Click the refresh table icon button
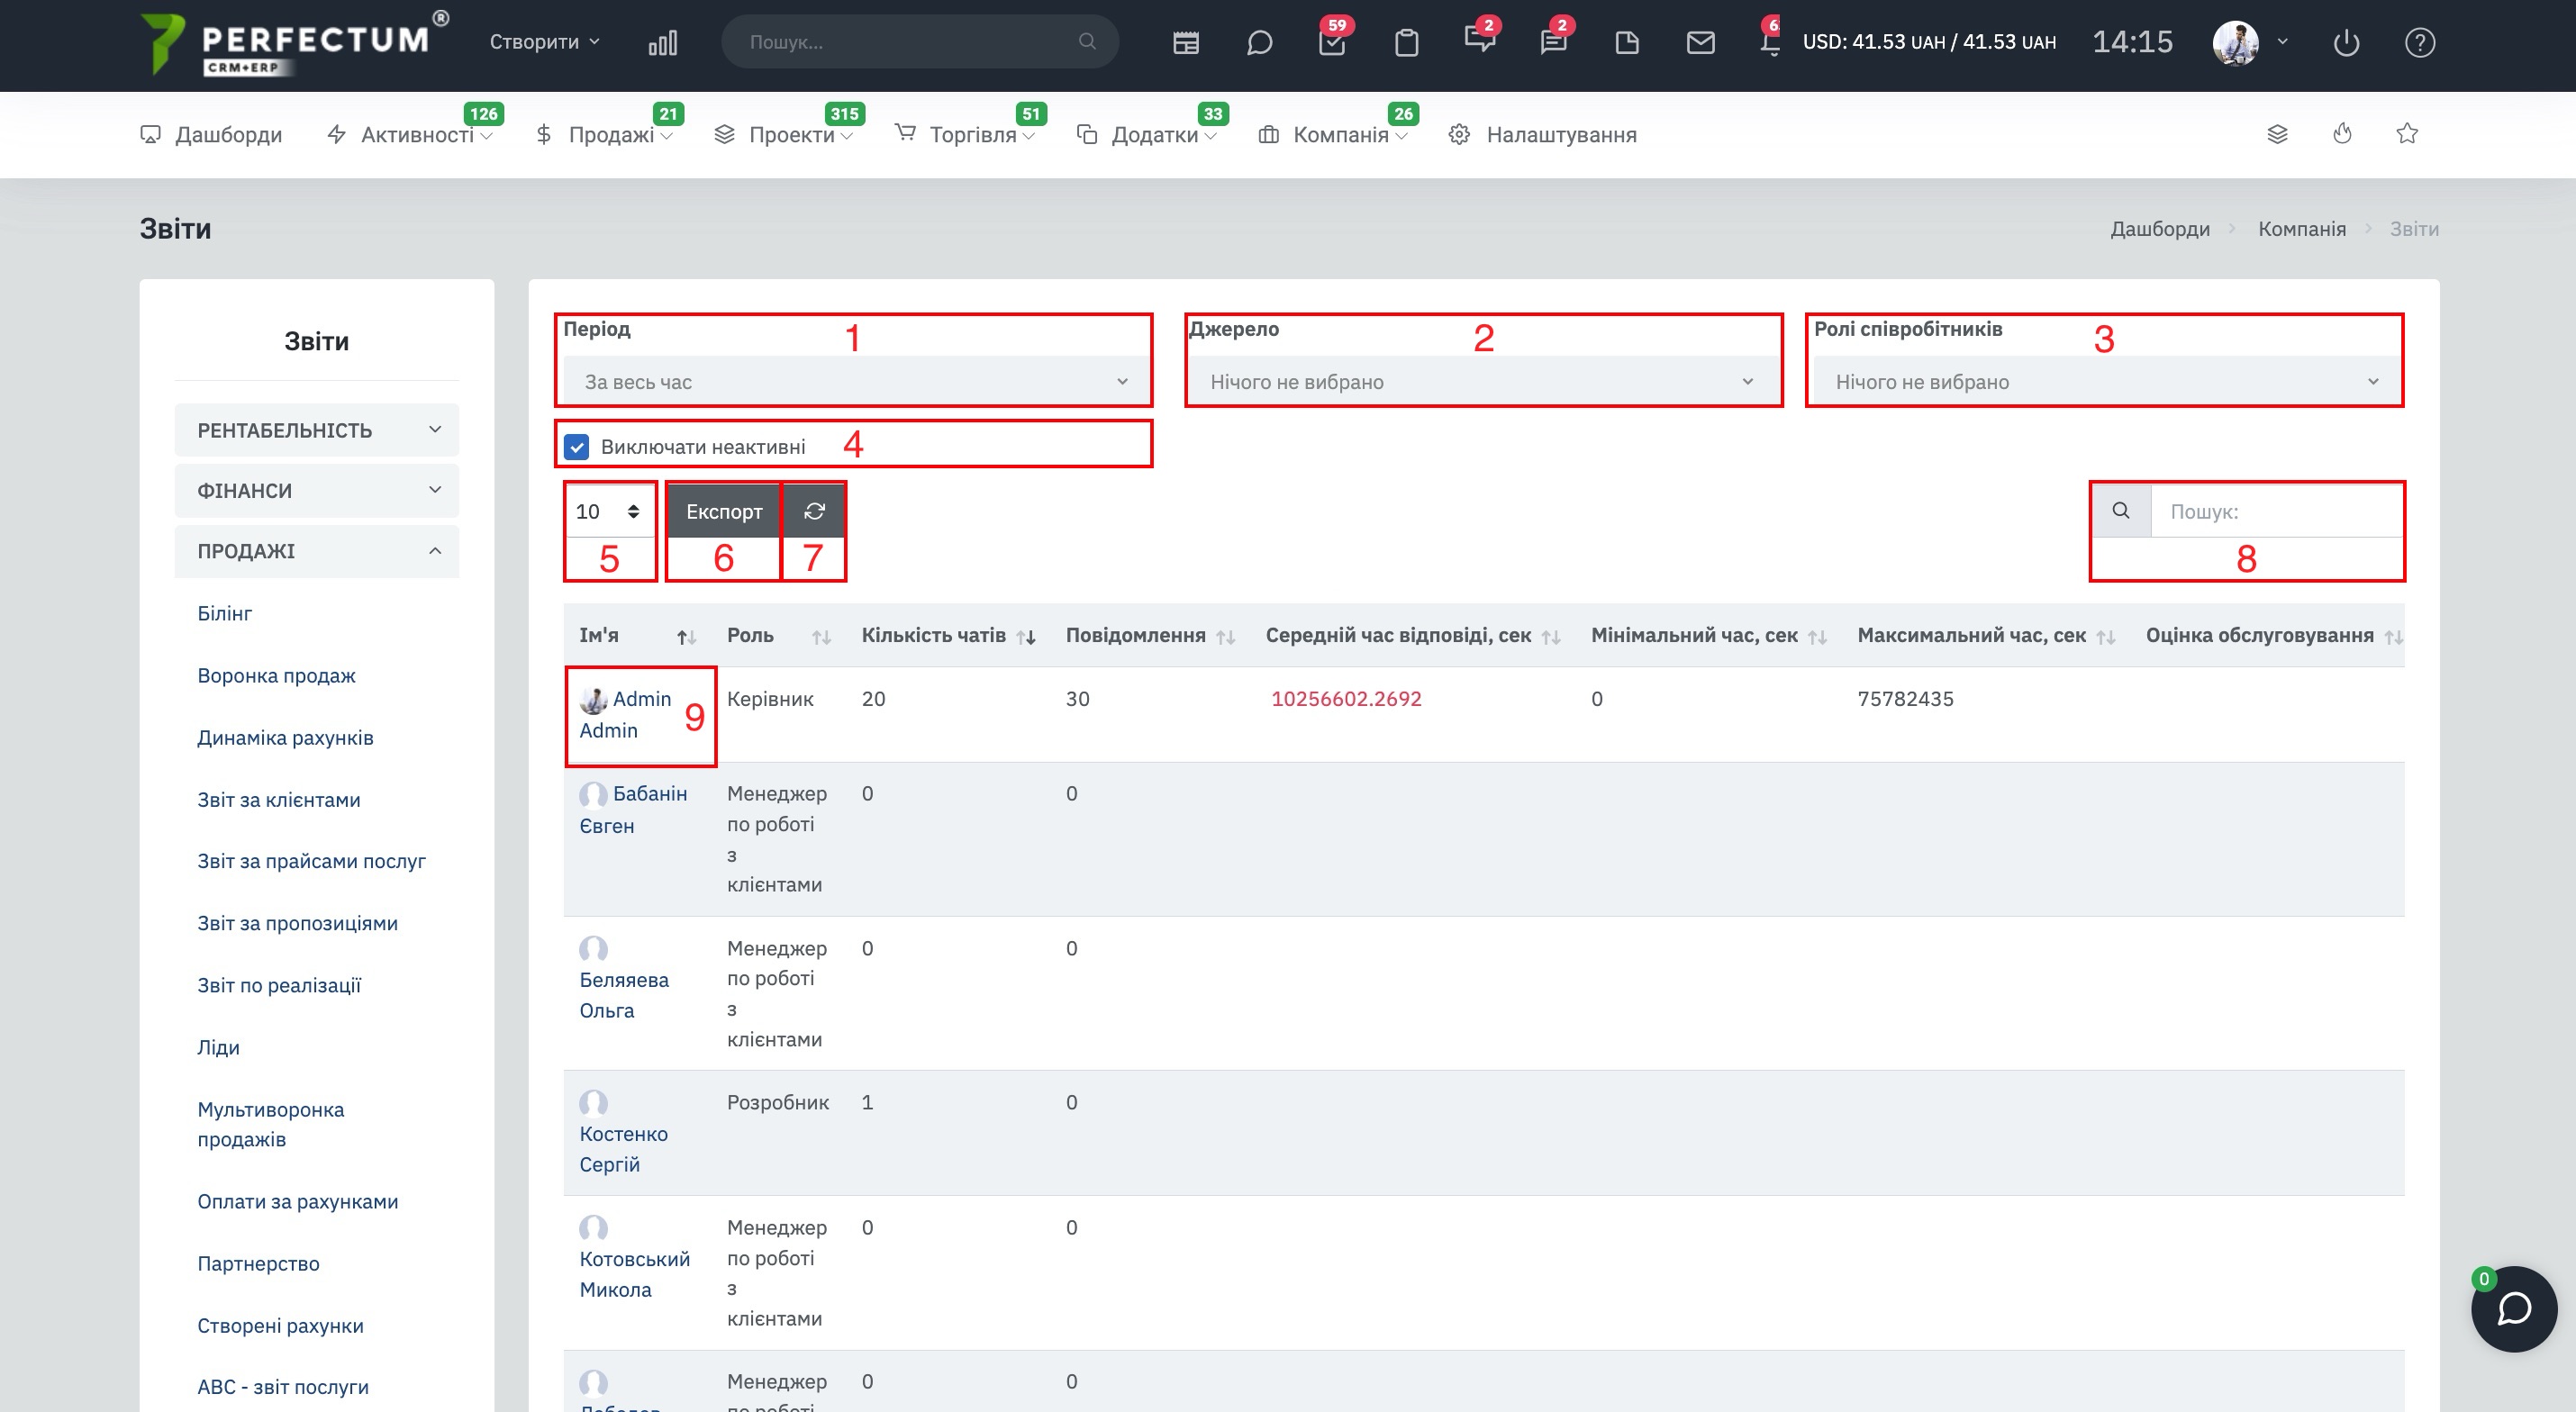The image size is (2576, 1412). coord(814,511)
